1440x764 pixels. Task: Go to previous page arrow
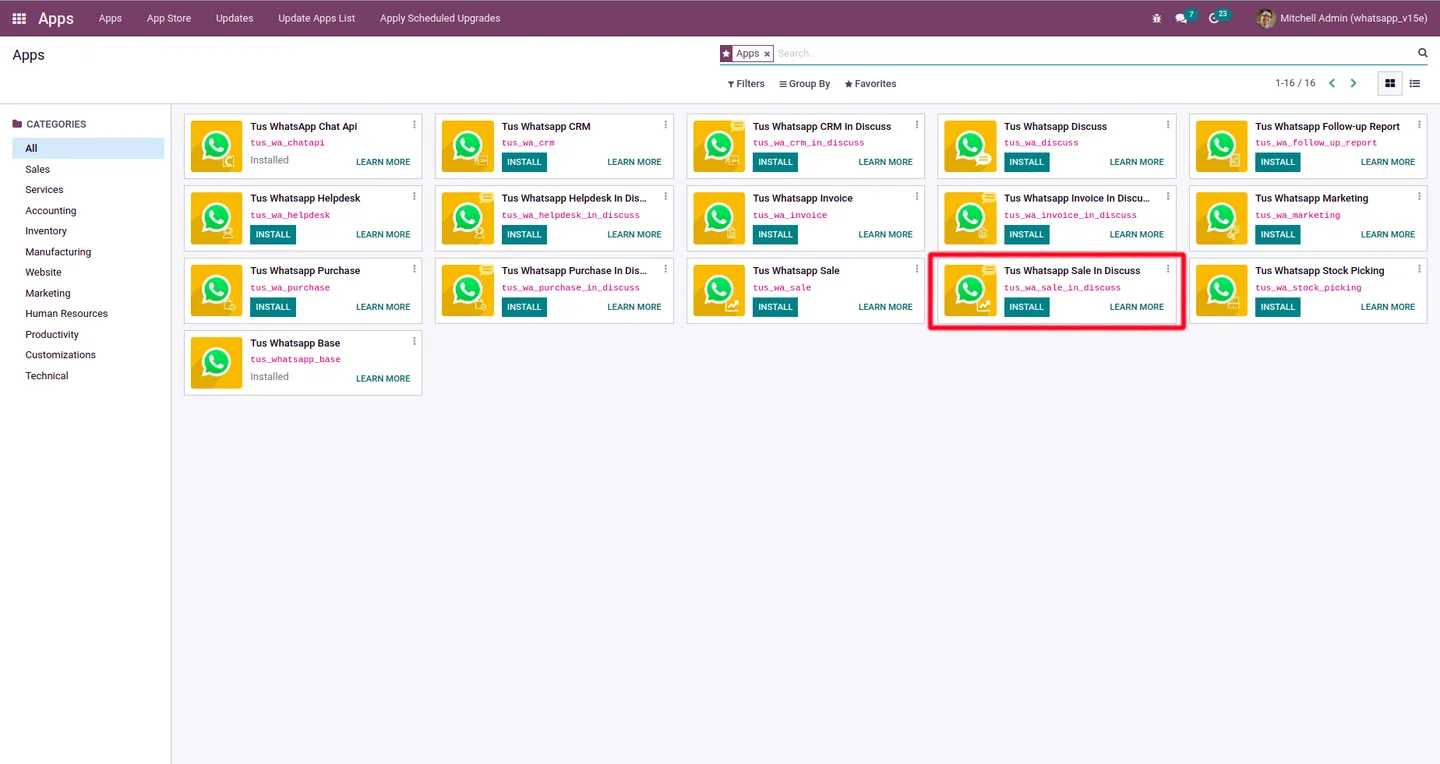[1332, 84]
